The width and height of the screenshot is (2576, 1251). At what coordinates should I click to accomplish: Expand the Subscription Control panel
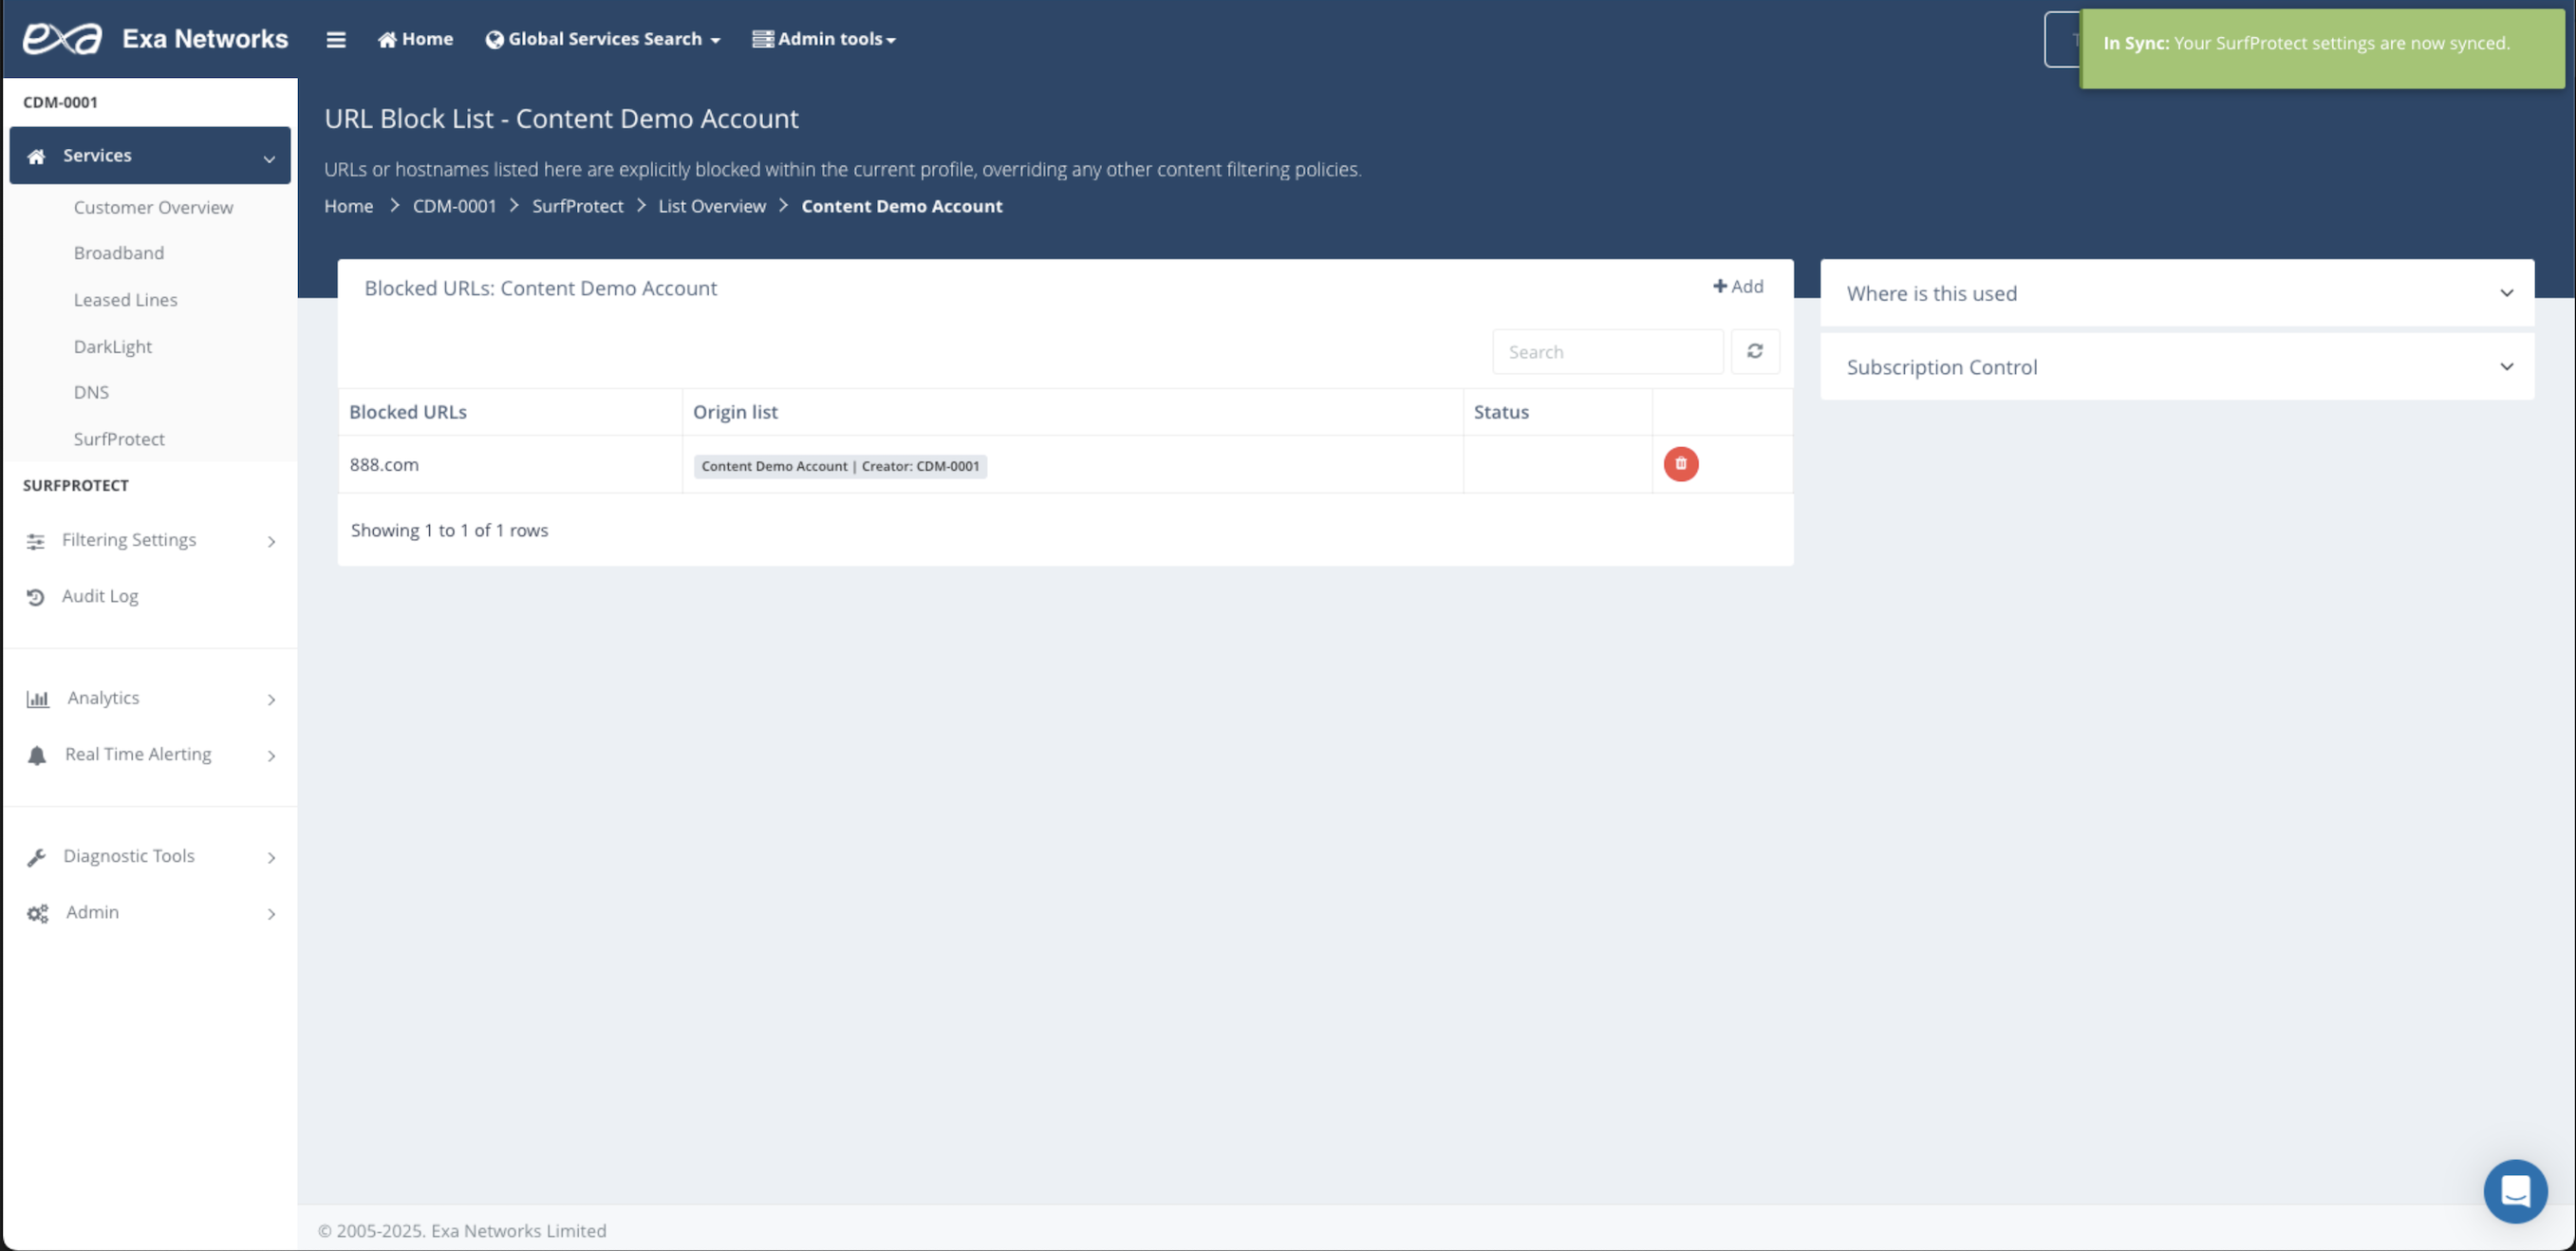(2176, 367)
